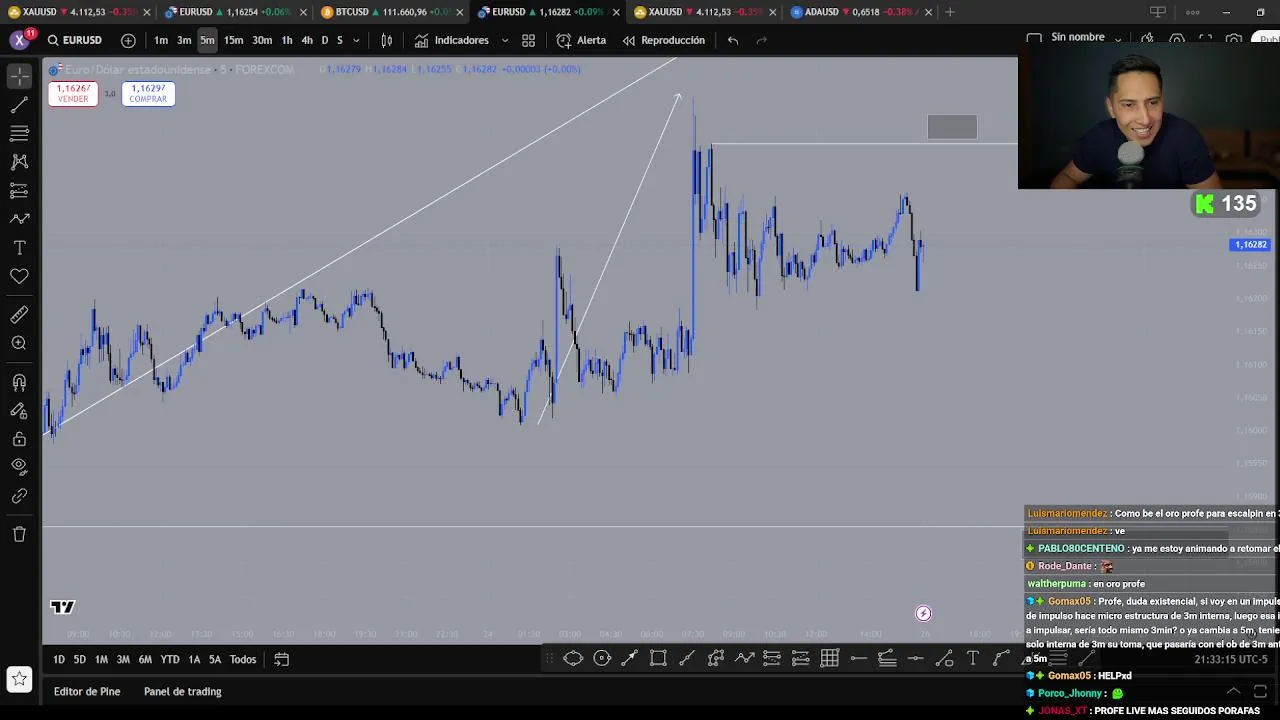Screen dimensions: 1280x720
Task: Open the link drawings tool icon
Action: tap(19, 496)
